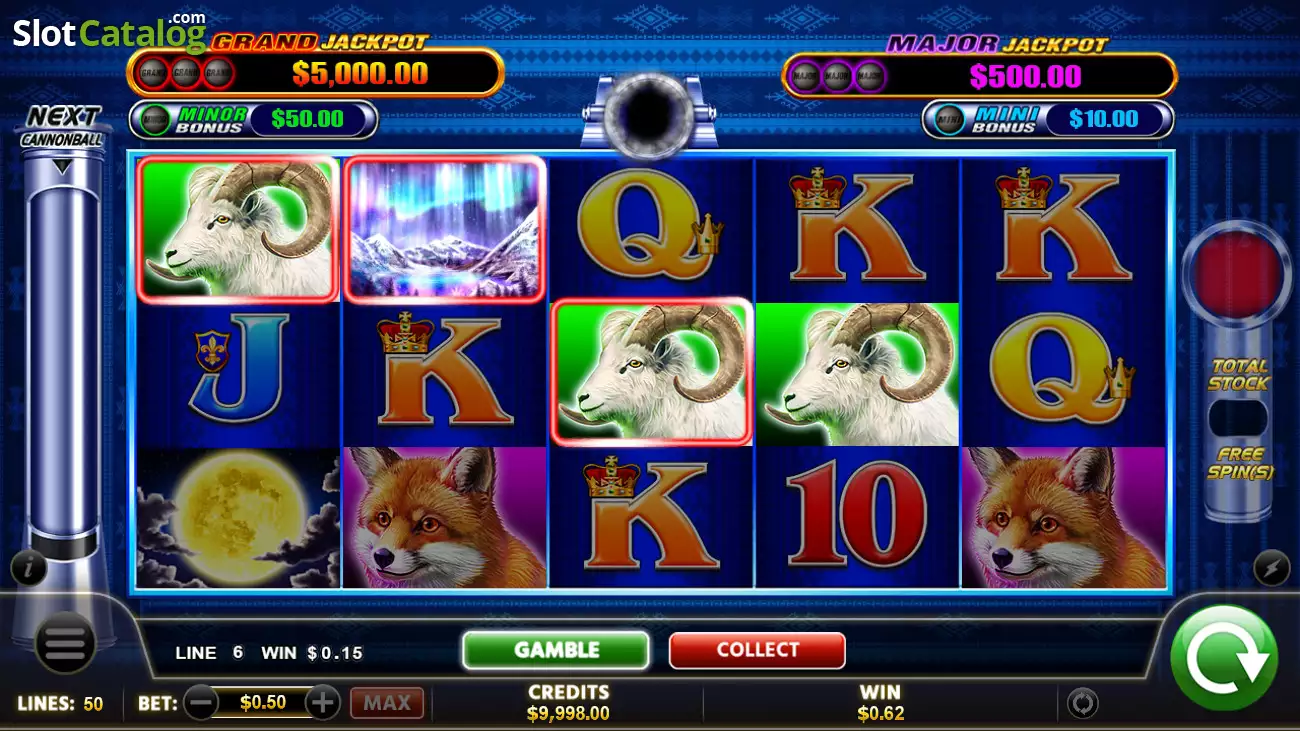Toggle the lightning quick-spin icon
Viewport: 1300px width, 731px height.
1271,568
